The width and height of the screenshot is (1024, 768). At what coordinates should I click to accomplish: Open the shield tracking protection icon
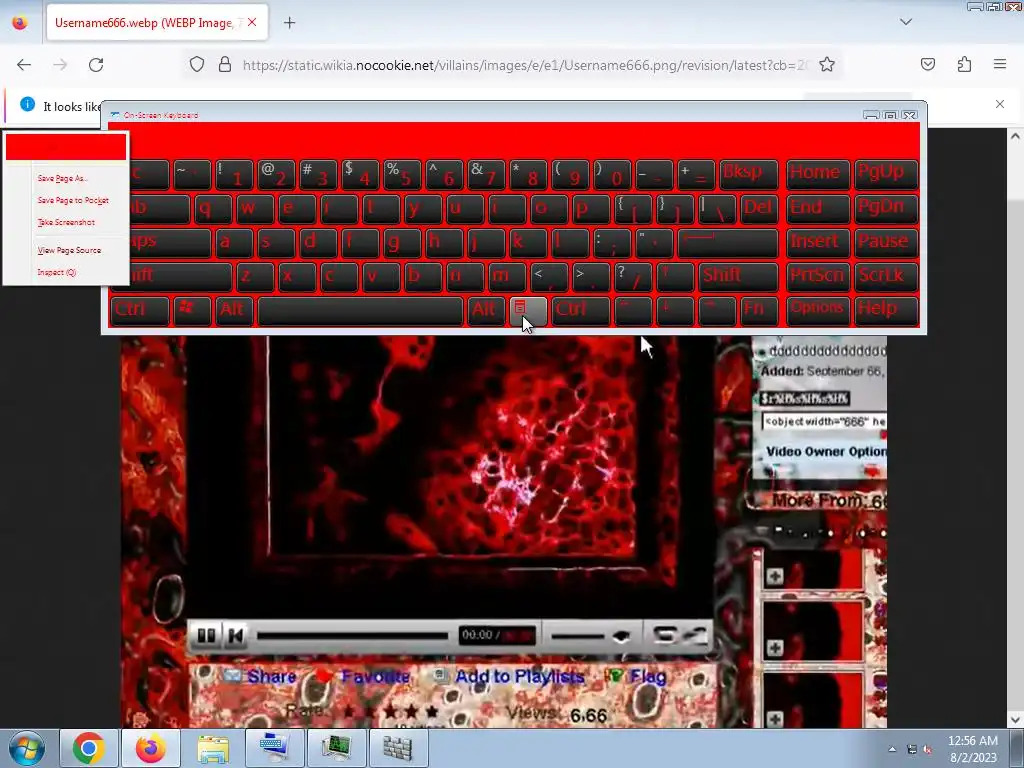[x=197, y=65]
